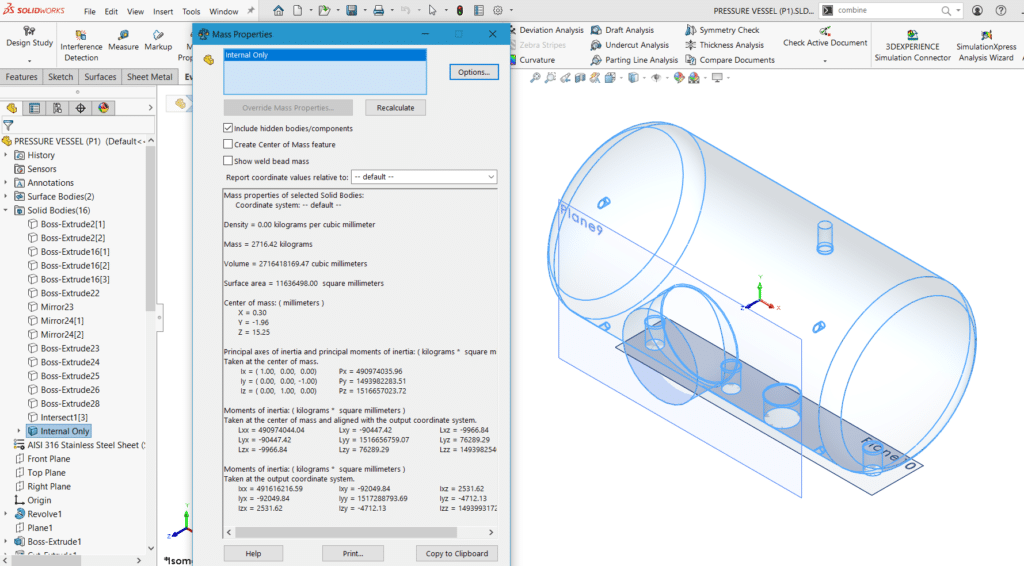Click the Recalculate button

tap(395, 108)
